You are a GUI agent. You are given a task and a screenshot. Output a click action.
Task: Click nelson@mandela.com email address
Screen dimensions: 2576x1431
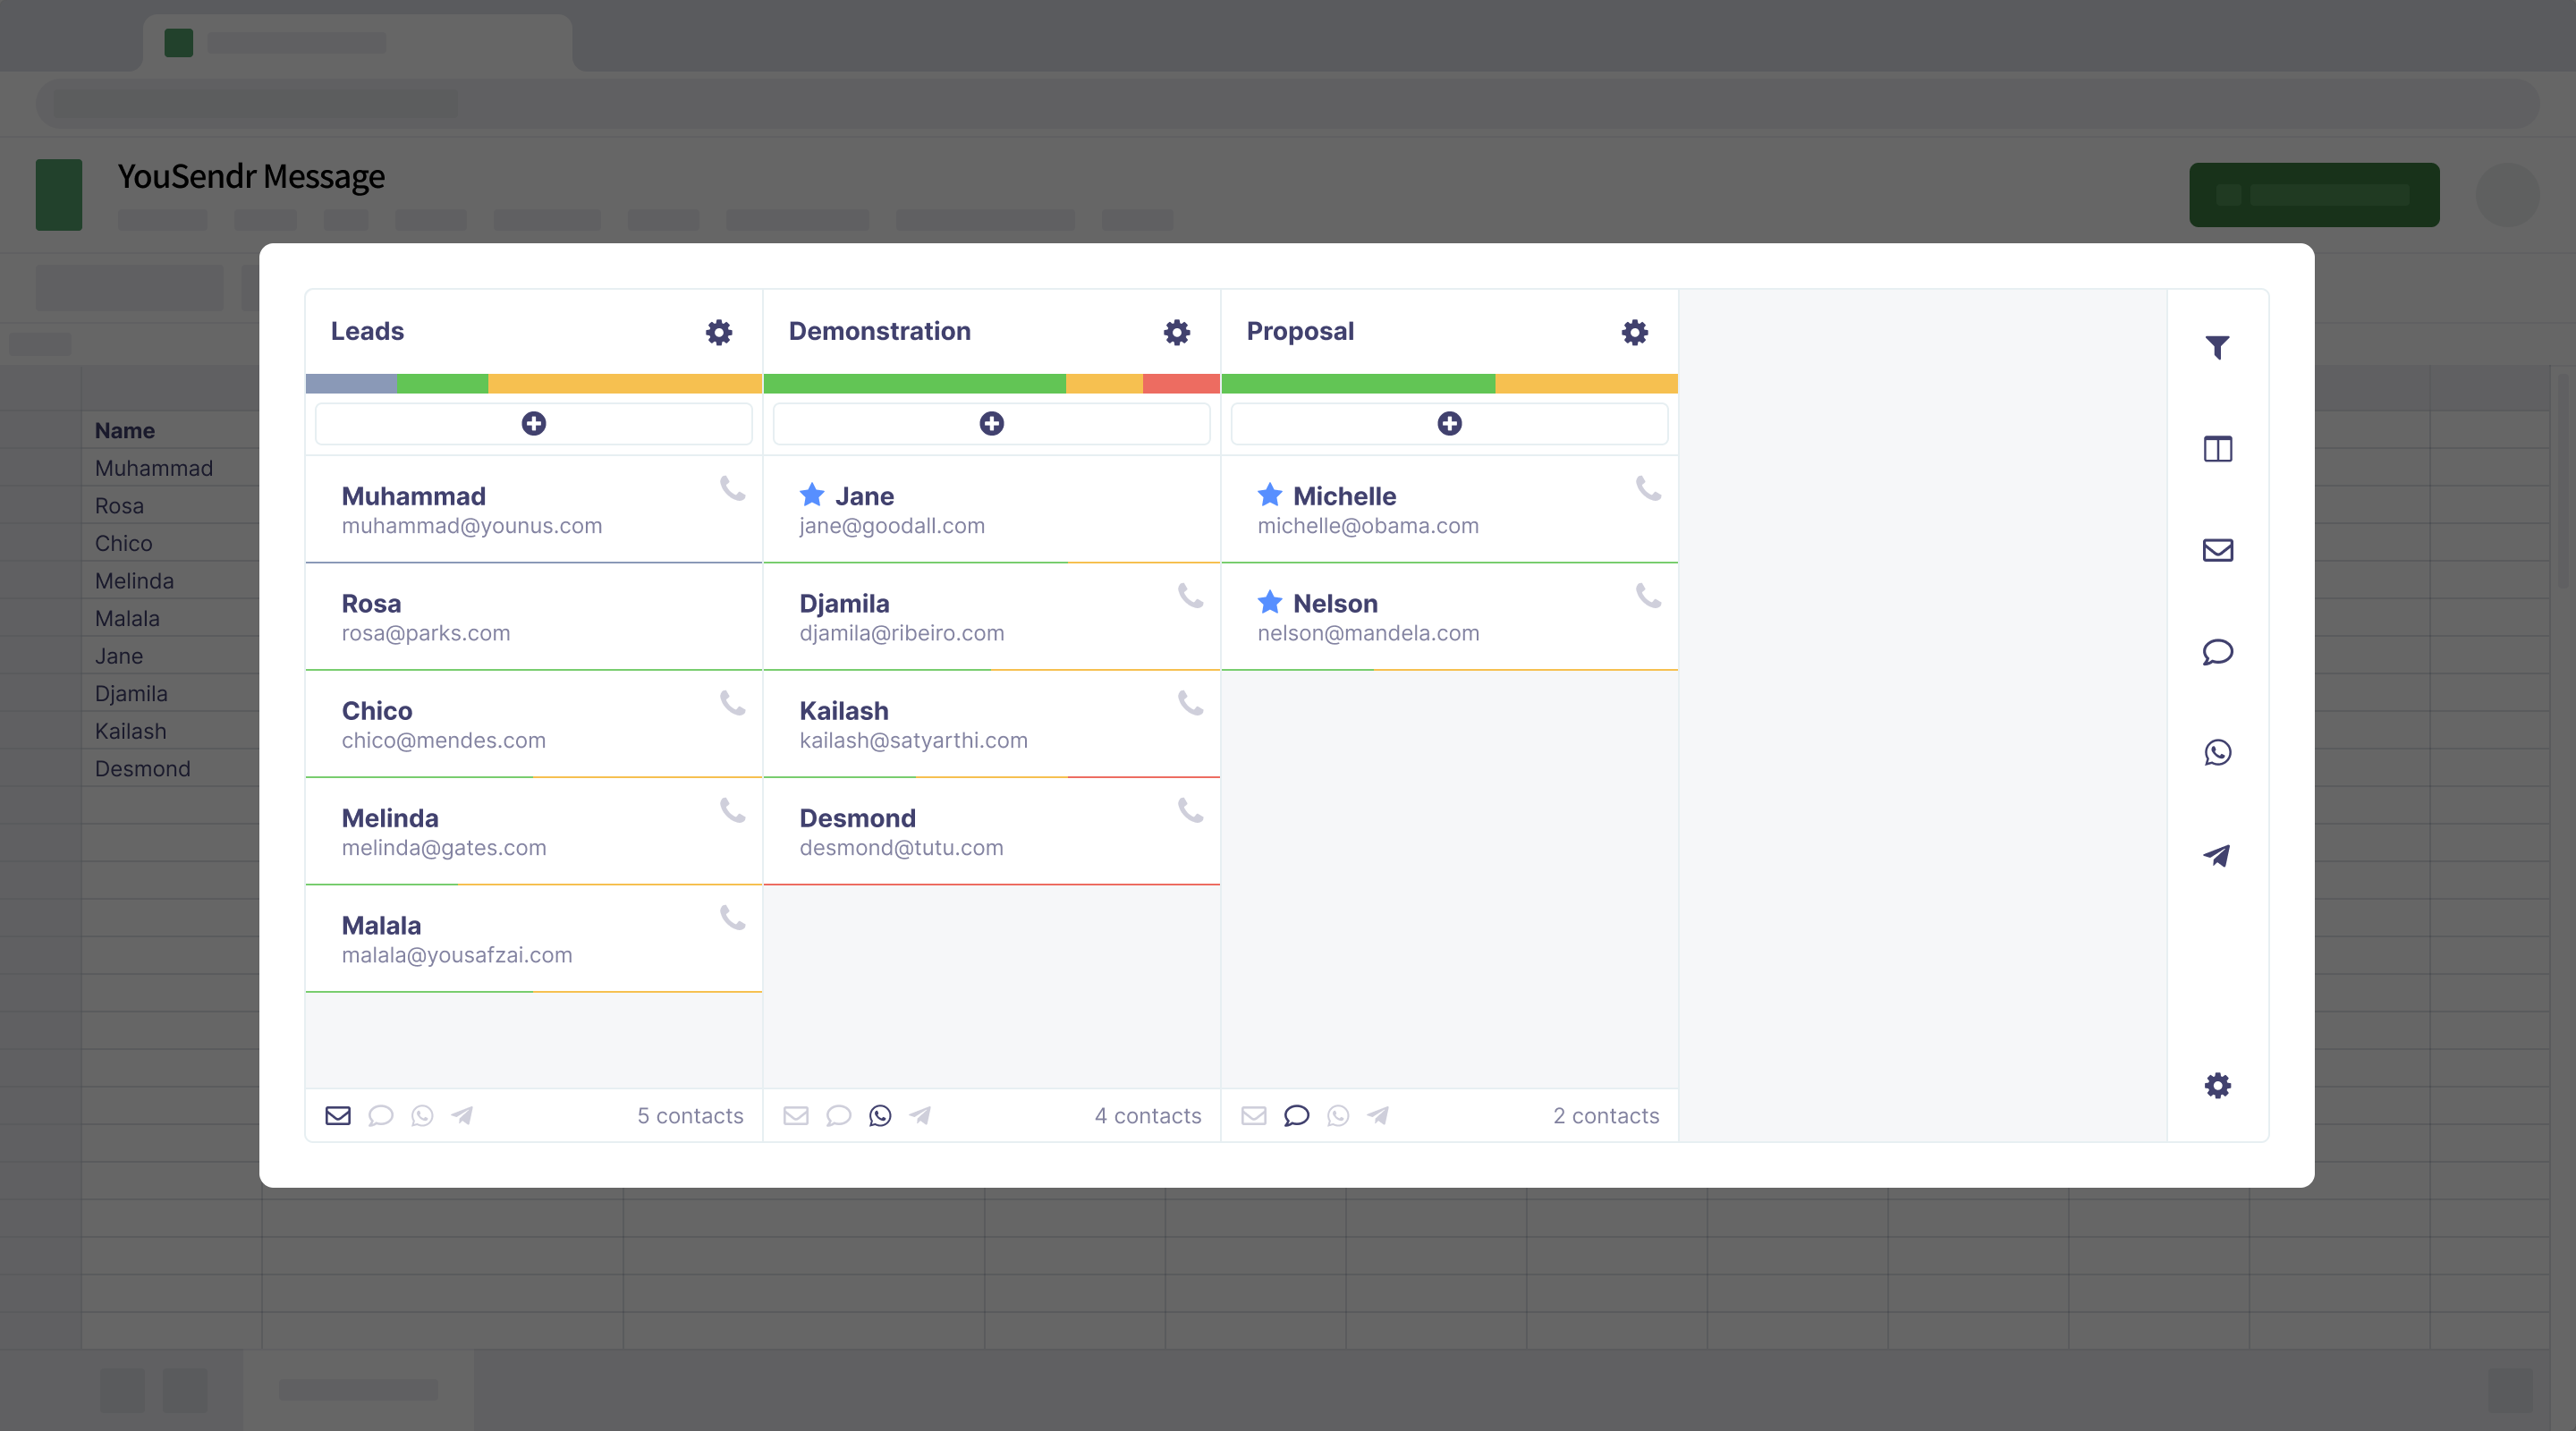[x=1368, y=633]
